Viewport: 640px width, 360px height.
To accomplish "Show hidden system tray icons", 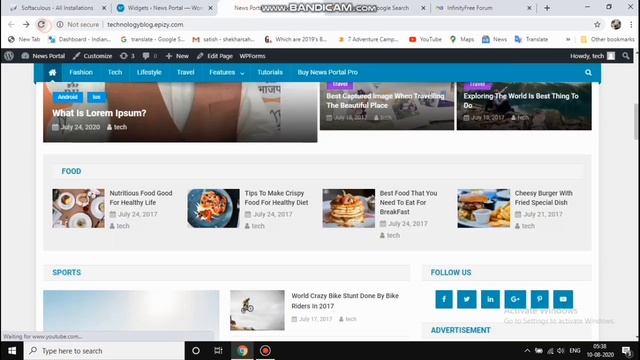I will coord(527,351).
